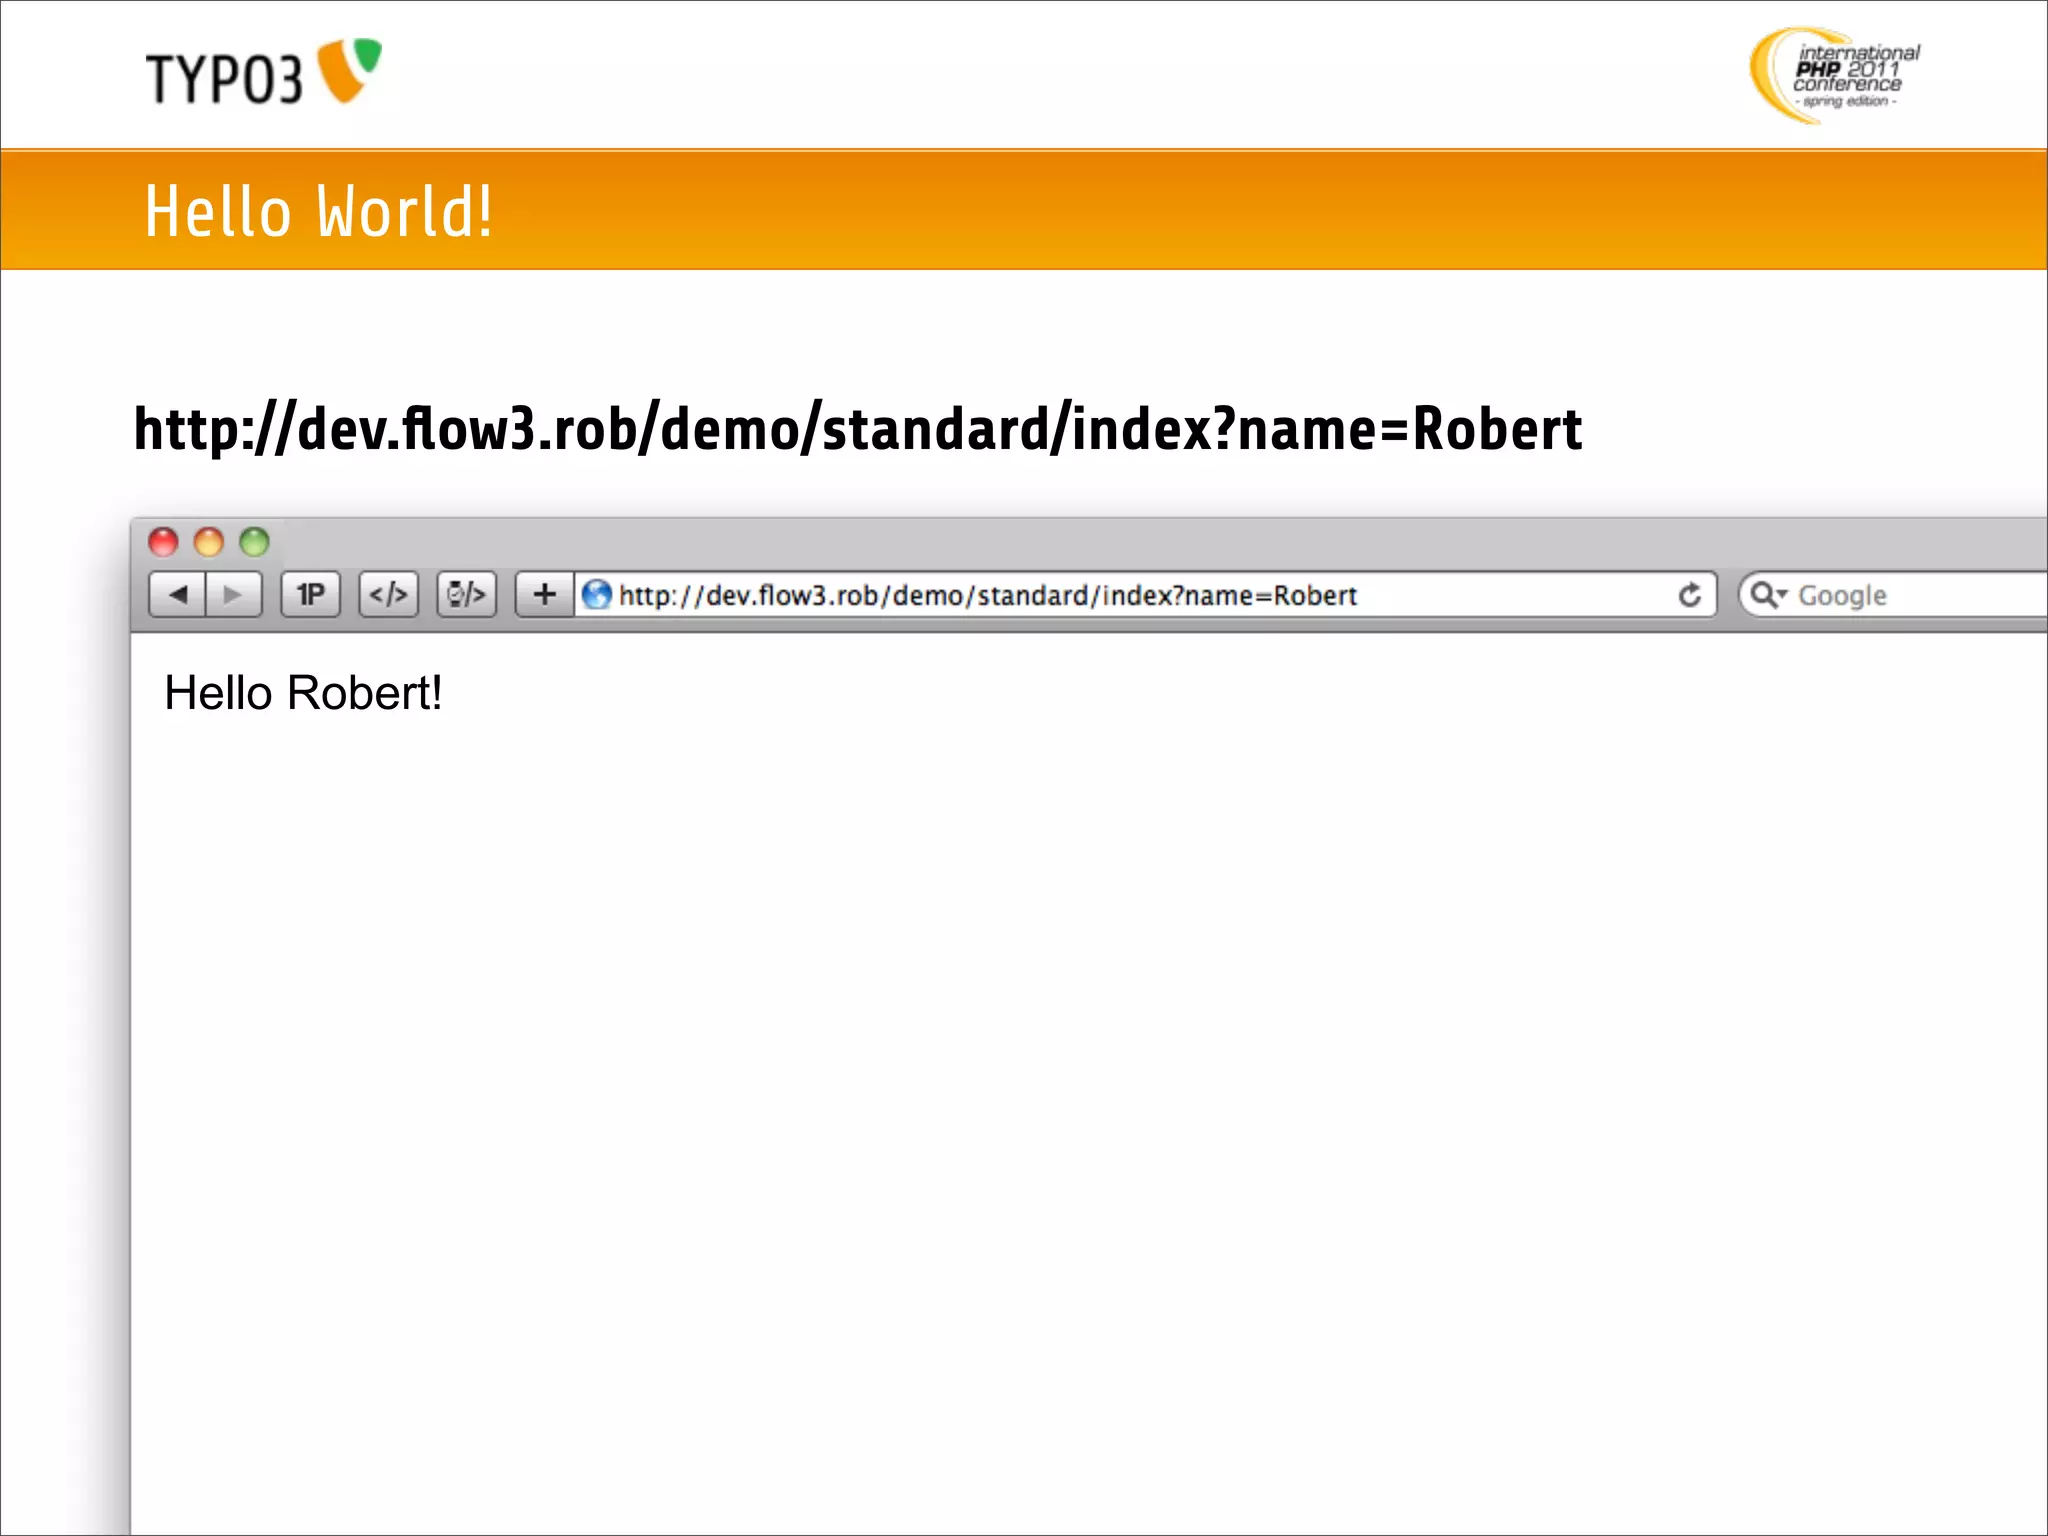2048x1536 pixels.
Task: Click the globe site icon in address bar
Action: pyautogui.click(x=597, y=595)
